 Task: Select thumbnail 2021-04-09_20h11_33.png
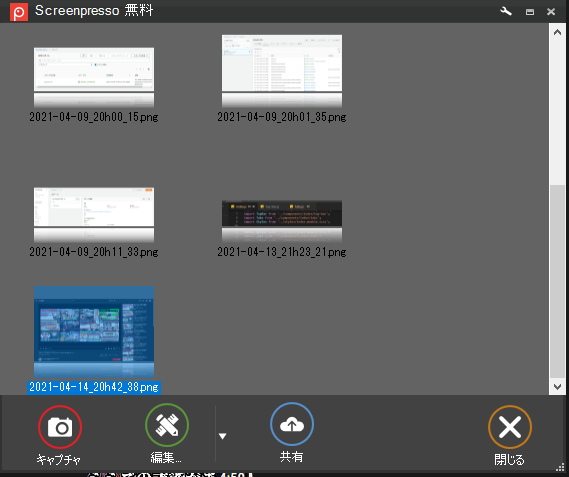(x=94, y=215)
